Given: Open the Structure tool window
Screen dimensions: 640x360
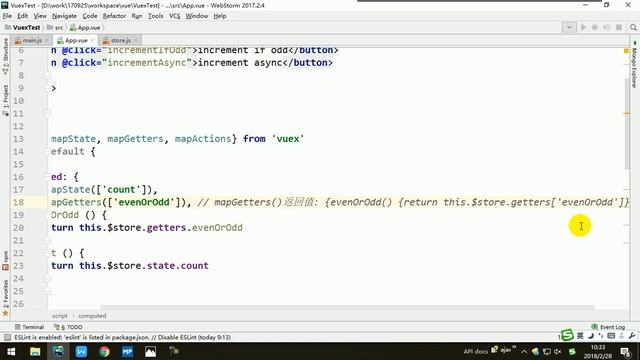Looking at the screenshot, I should [5, 56].
